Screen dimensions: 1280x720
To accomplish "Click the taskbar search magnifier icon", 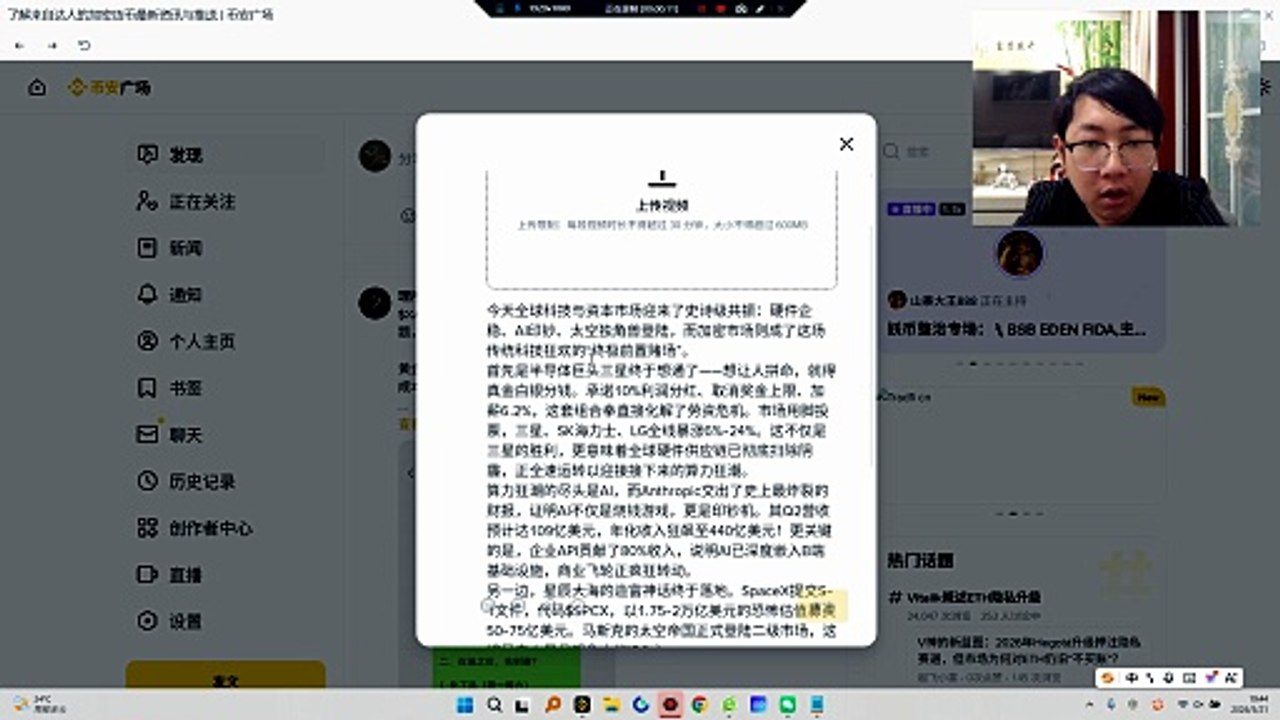I will (x=495, y=705).
